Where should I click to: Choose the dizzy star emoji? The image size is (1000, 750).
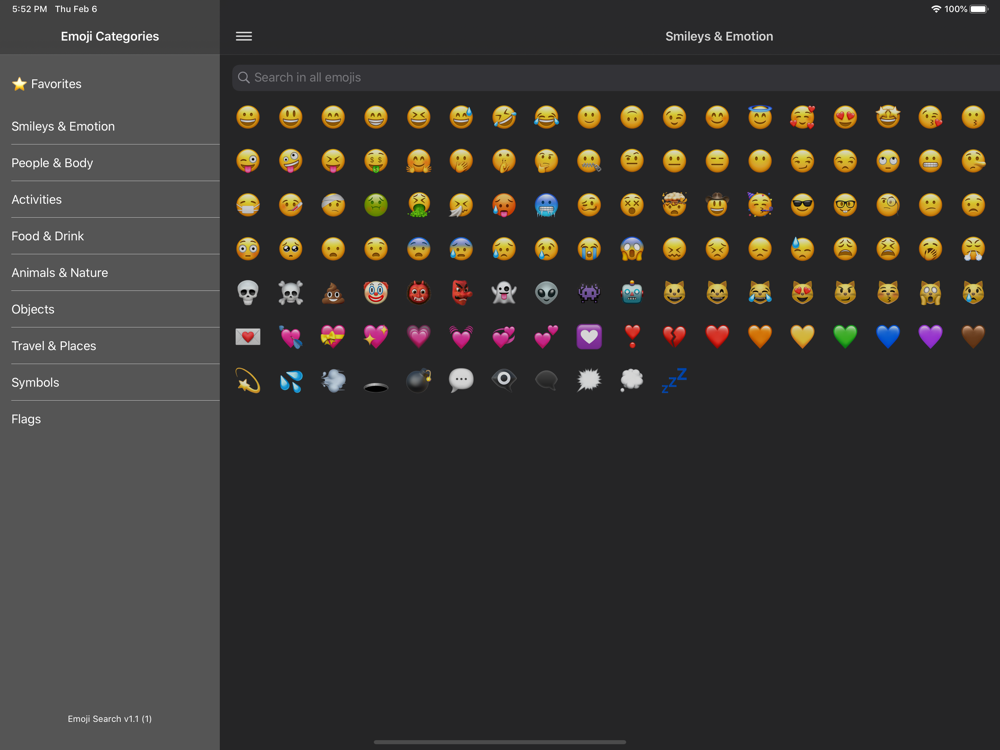point(248,380)
